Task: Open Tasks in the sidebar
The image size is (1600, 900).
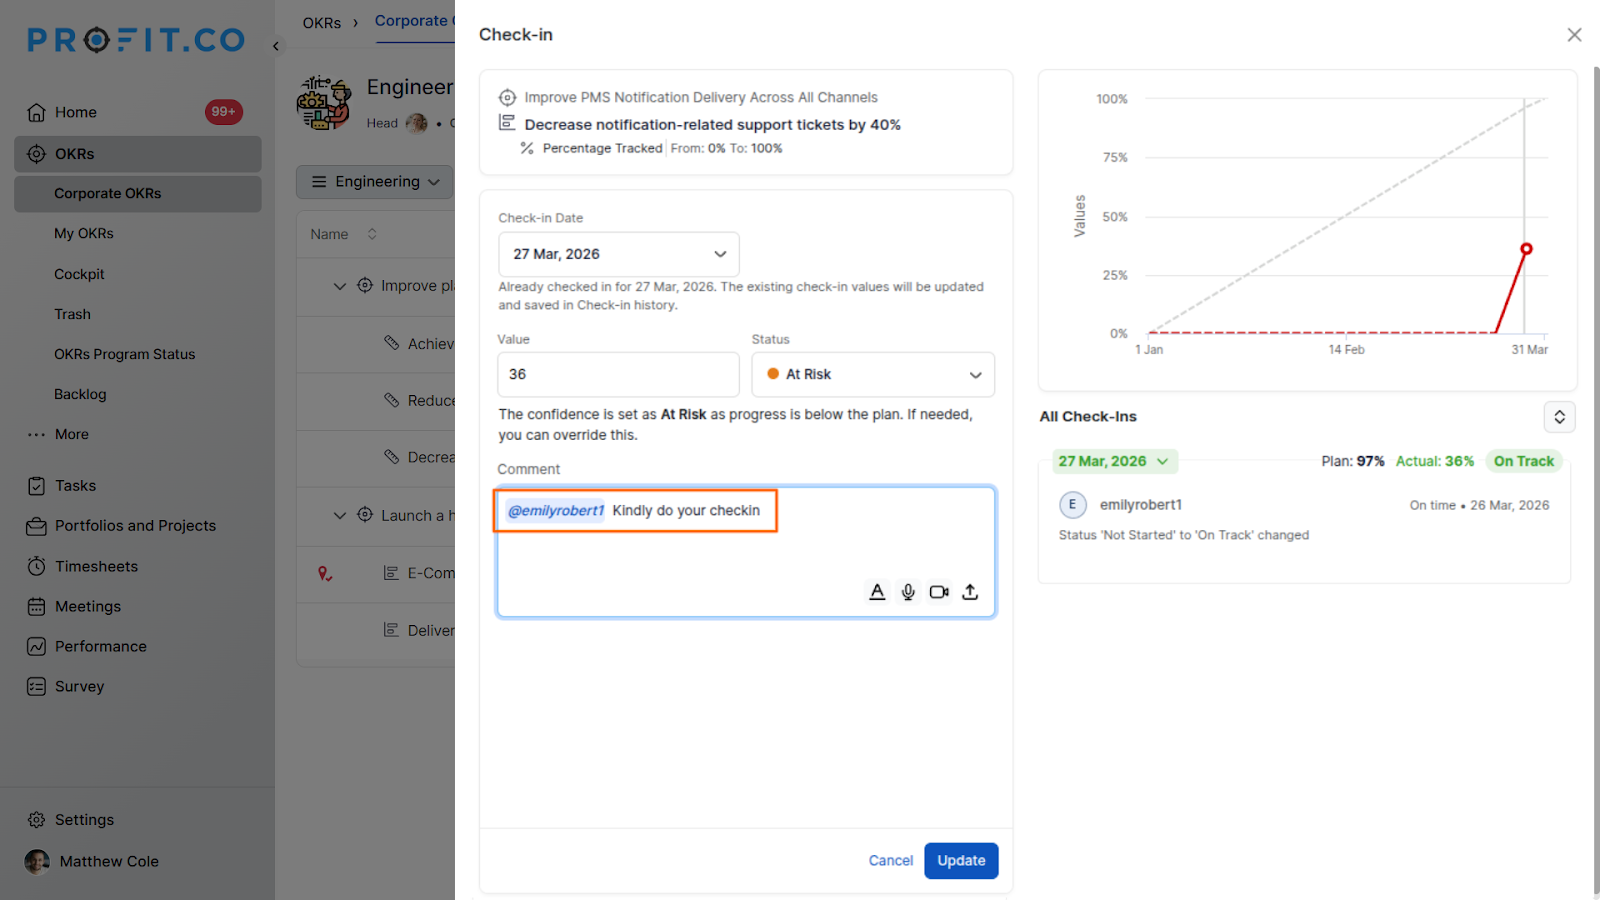Action: tap(76, 486)
